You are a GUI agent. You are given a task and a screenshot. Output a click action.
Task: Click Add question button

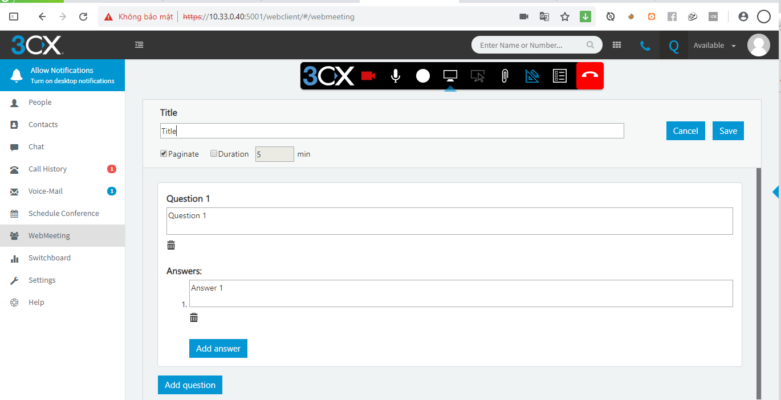(x=189, y=385)
